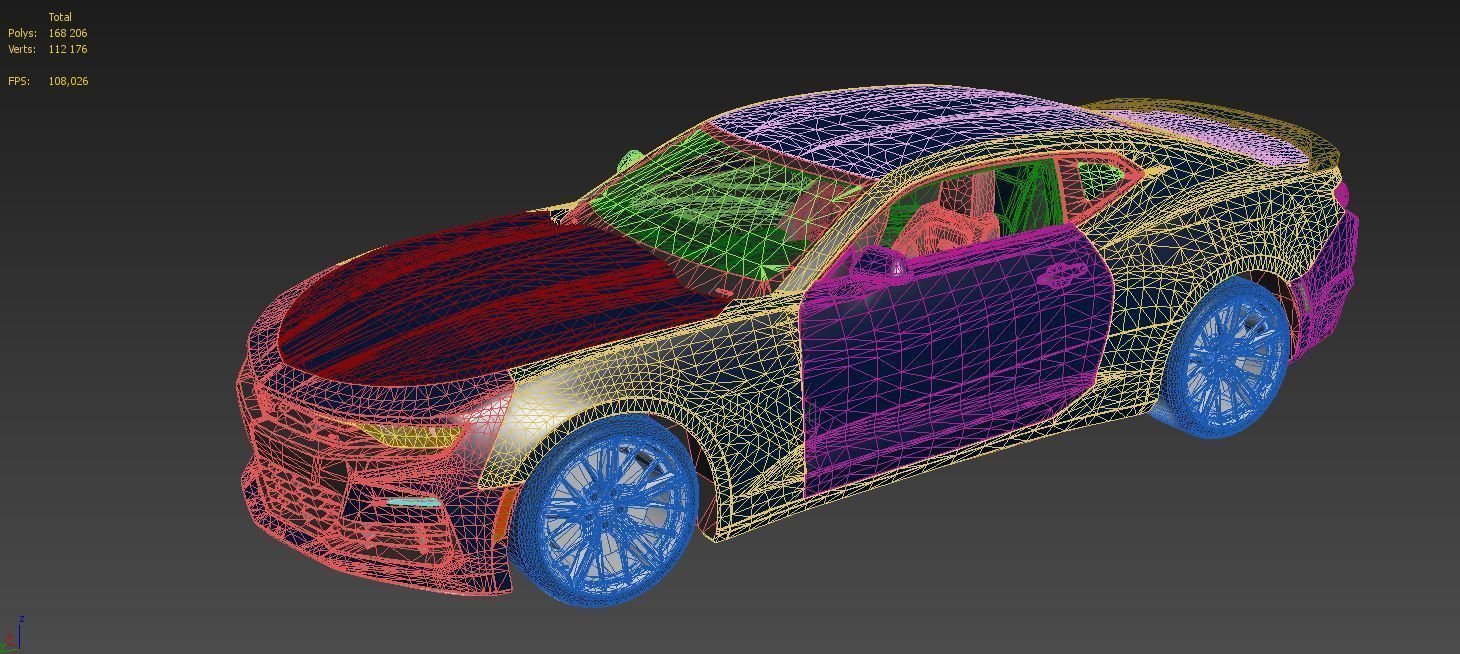The height and width of the screenshot is (654, 1460).
Task: Click the Verts value 112 176
Action: point(67,49)
